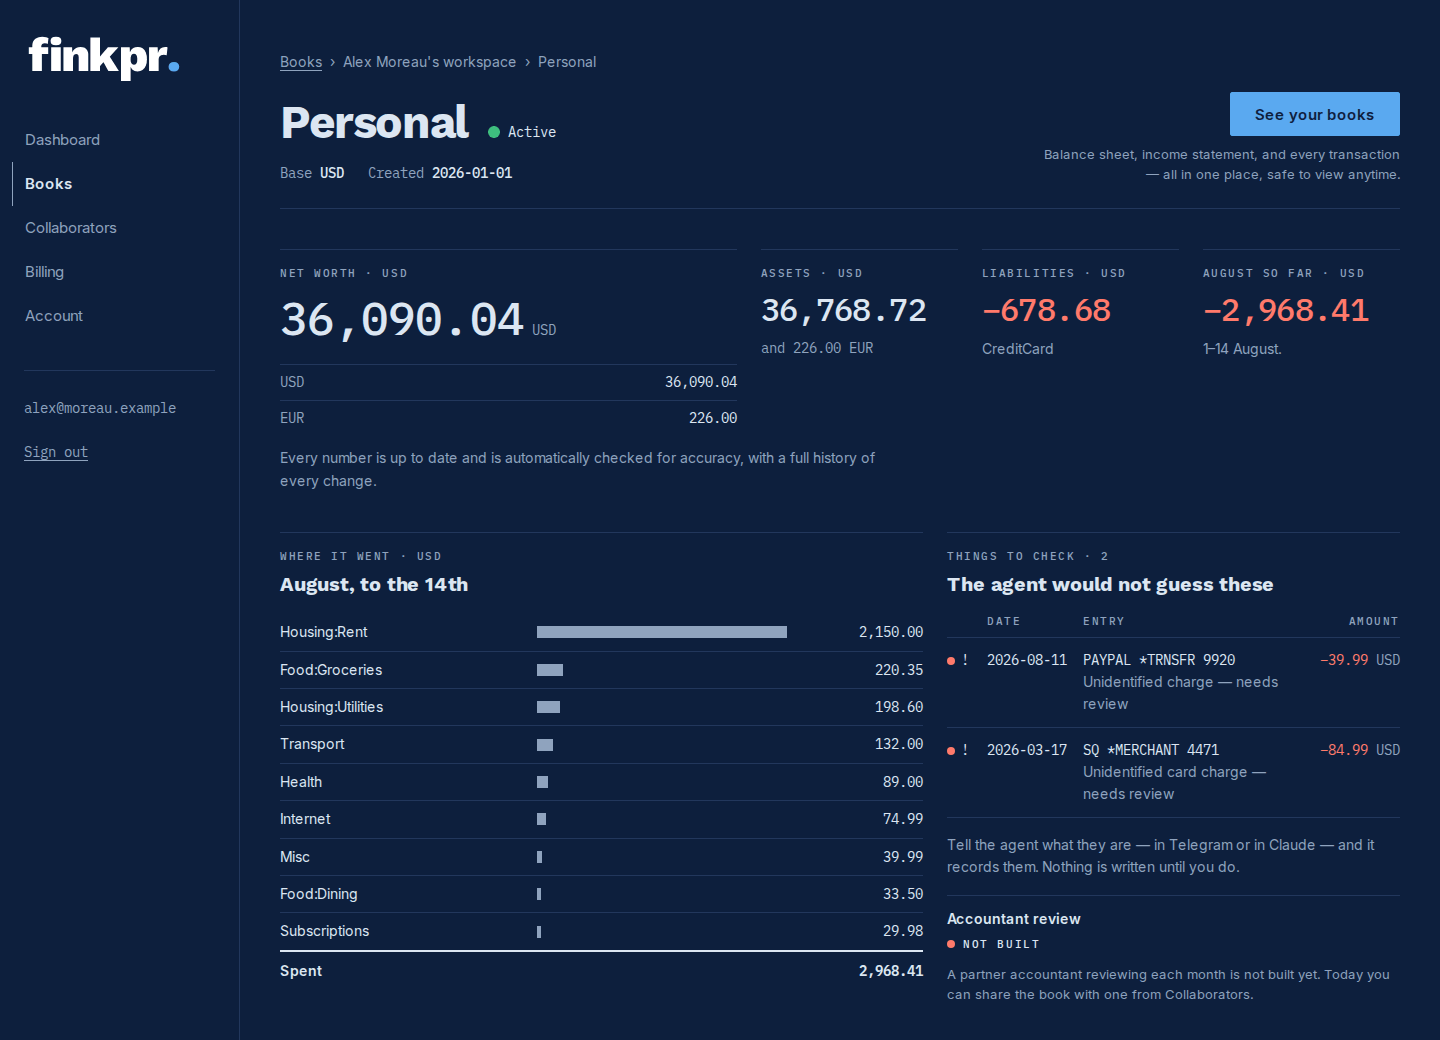Click the rent amount 2,150.00
1440x1040 pixels.
click(891, 632)
